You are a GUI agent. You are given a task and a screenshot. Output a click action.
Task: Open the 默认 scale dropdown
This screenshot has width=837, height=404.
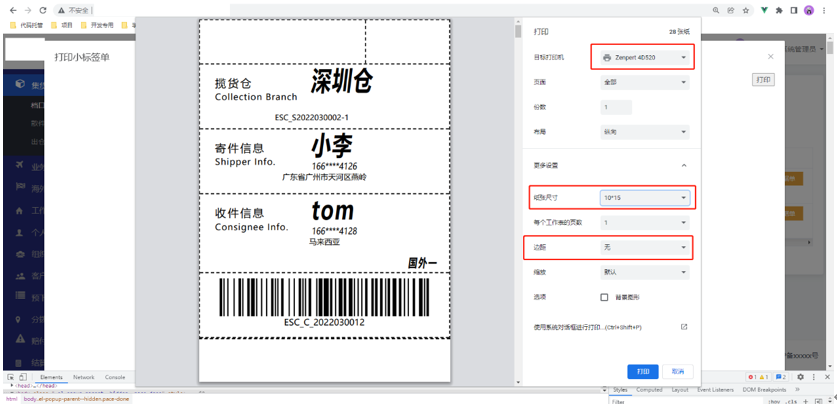pos(644,272)
